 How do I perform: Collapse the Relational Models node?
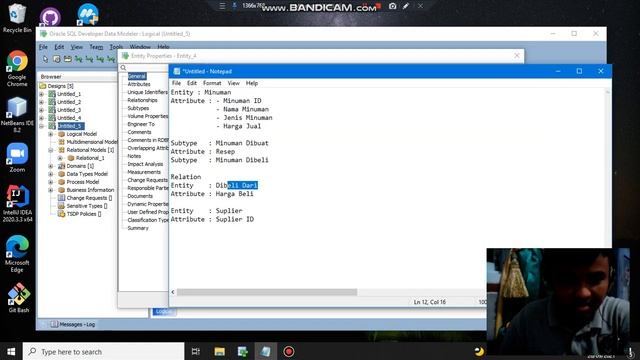coord(51,150)
